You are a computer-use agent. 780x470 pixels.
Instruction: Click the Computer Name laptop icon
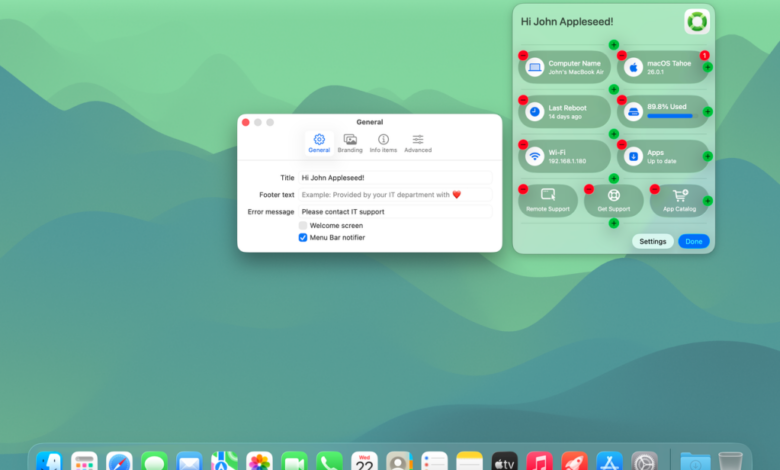click(x=535, y=67)
